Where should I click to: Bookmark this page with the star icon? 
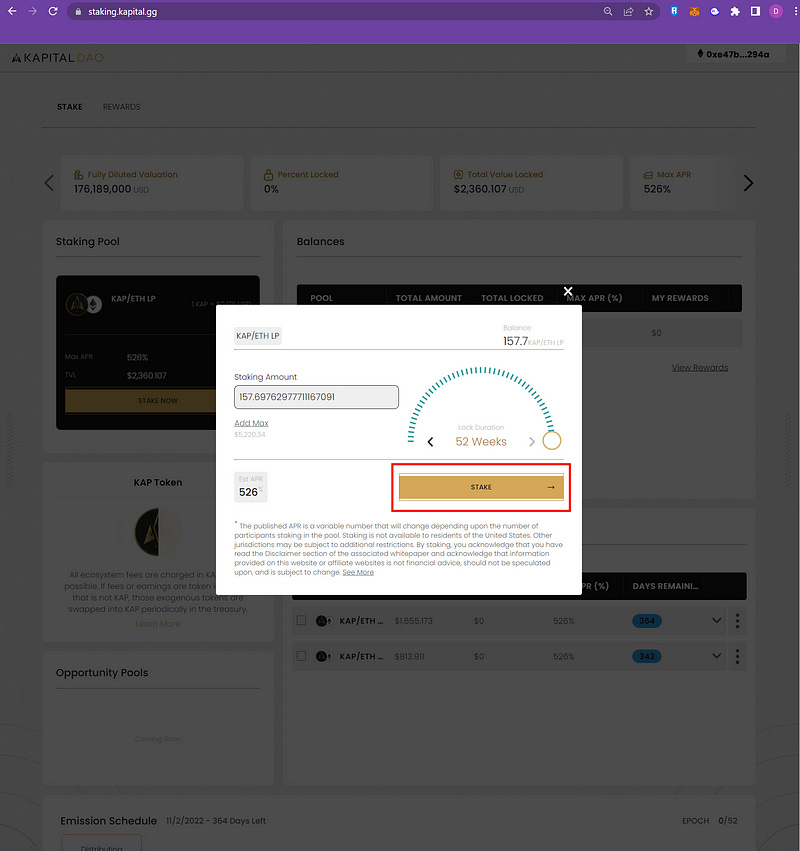pos(649,11)
